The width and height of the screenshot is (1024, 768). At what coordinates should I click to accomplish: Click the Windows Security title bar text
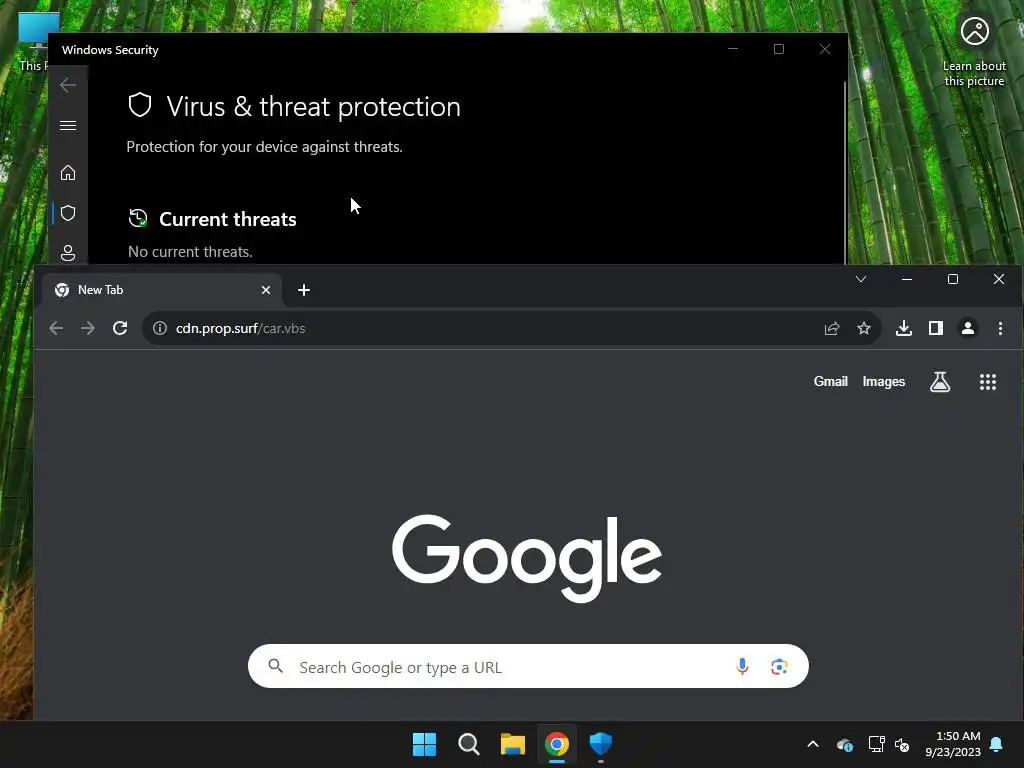pyautogui.click(x=110, y=50)
